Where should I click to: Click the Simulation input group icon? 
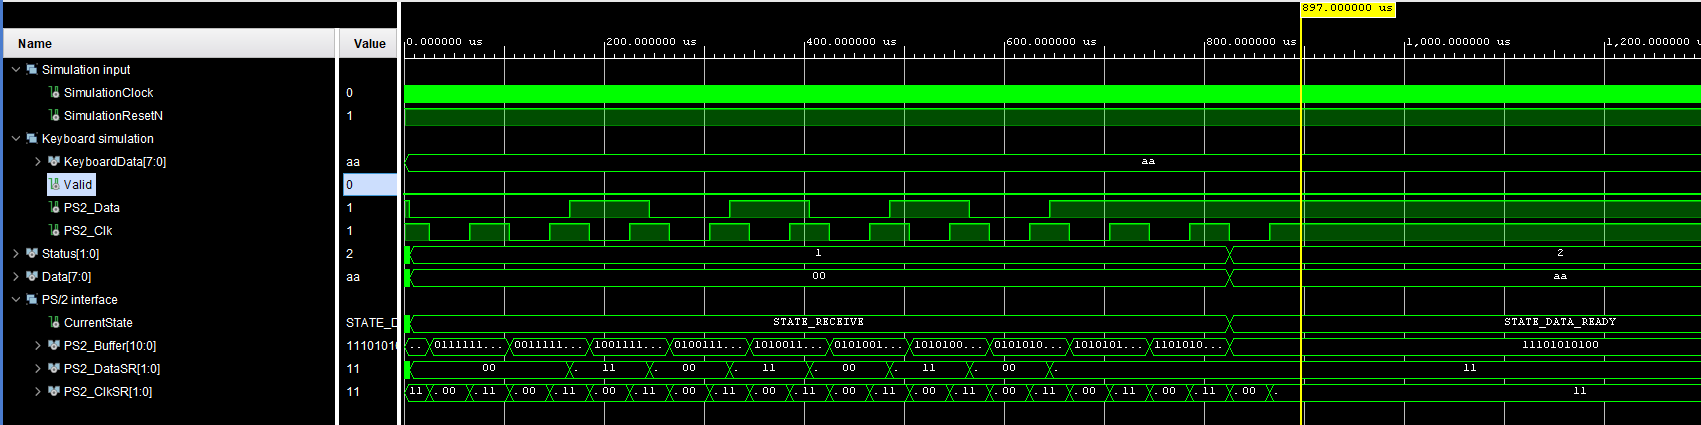point(32,69)
